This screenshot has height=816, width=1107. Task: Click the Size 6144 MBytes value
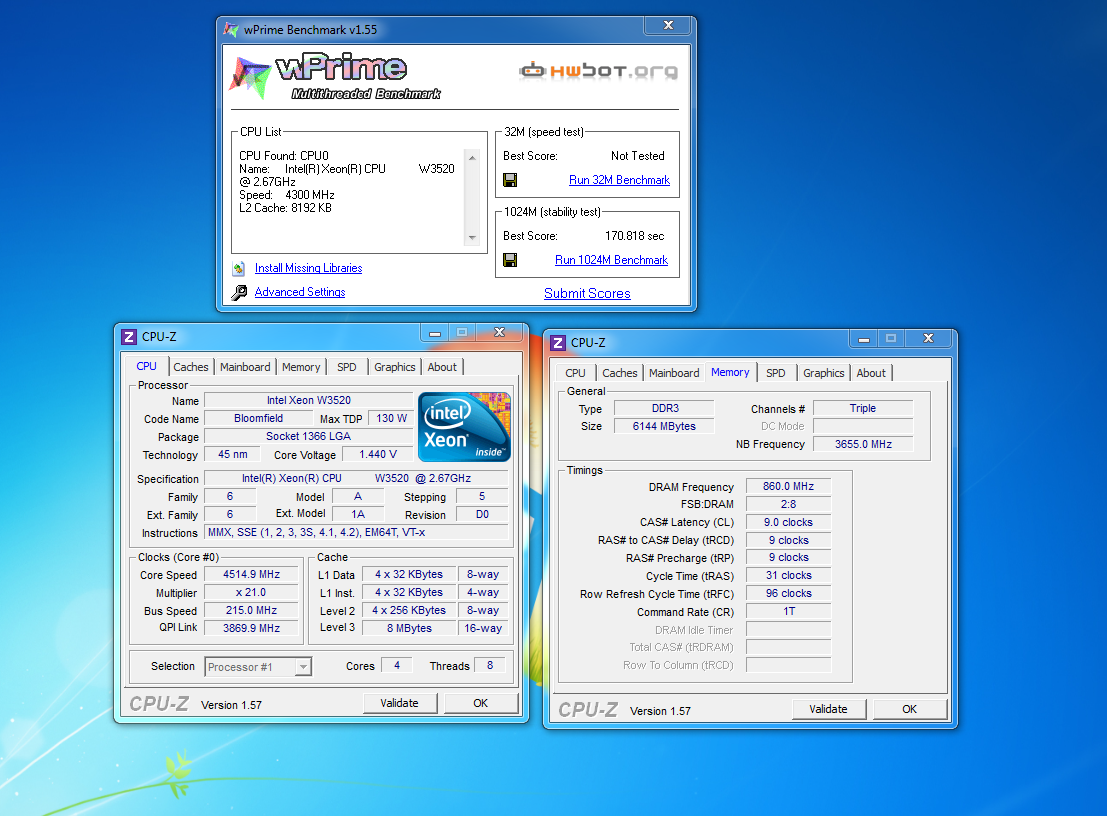(x=664, y=426)
